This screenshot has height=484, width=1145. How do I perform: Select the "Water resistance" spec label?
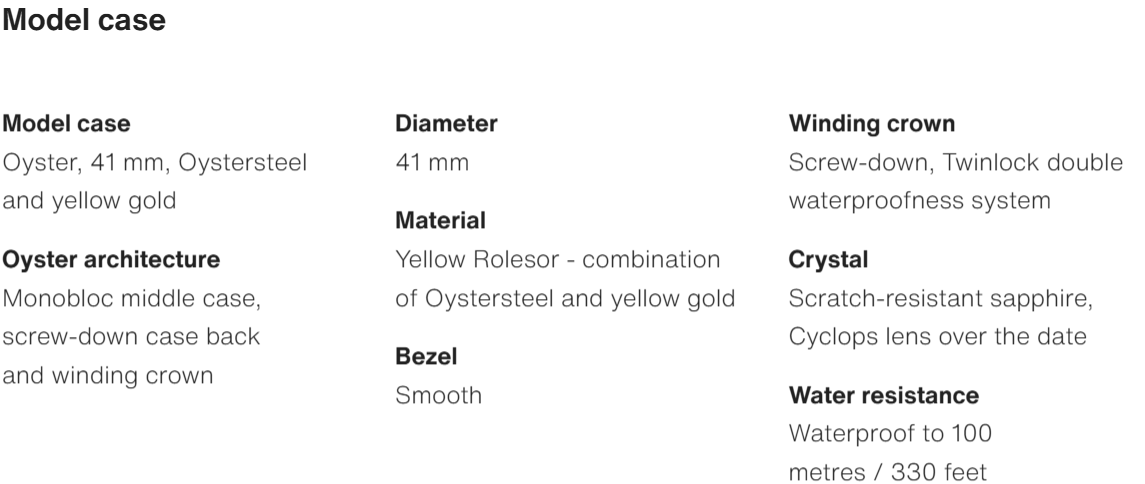pos(883,396)
